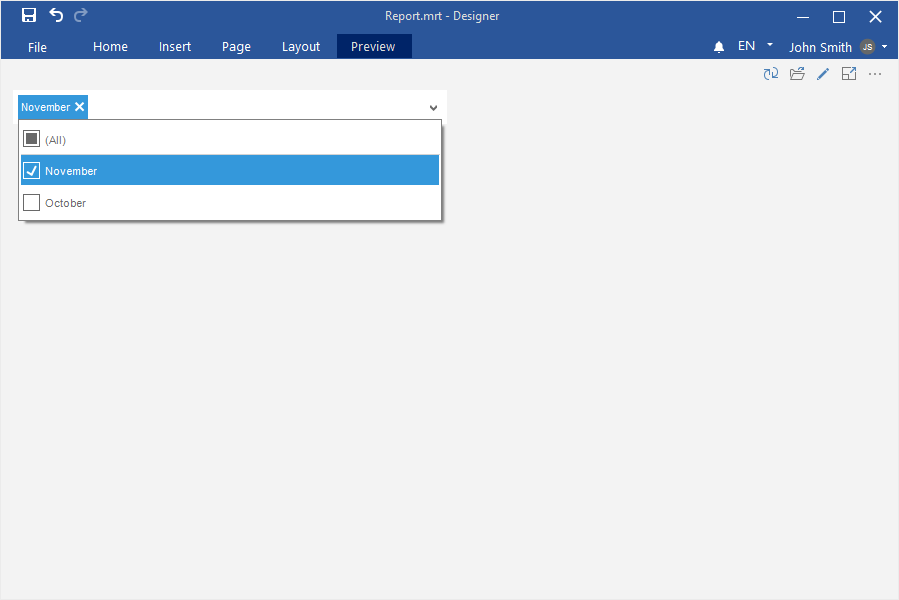Click the refresh arrows icon
This screenshot has height=600, width=899.
click(x=771, y=74)
